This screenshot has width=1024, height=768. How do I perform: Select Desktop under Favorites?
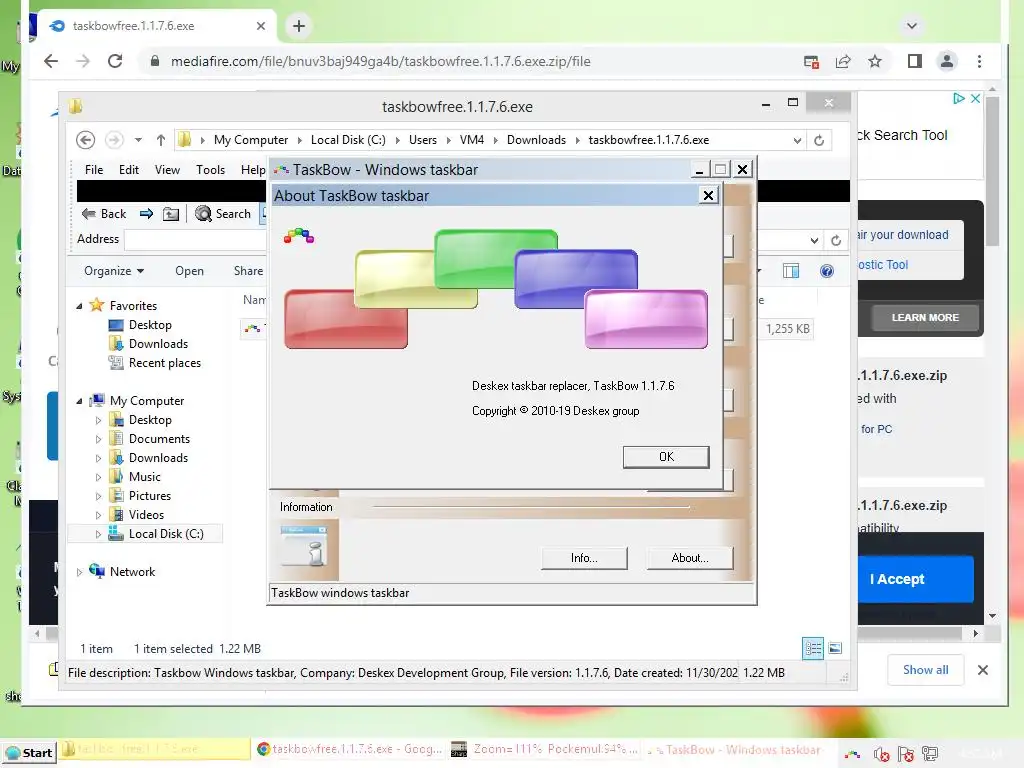pyautogui.click(x=150, y=325)
